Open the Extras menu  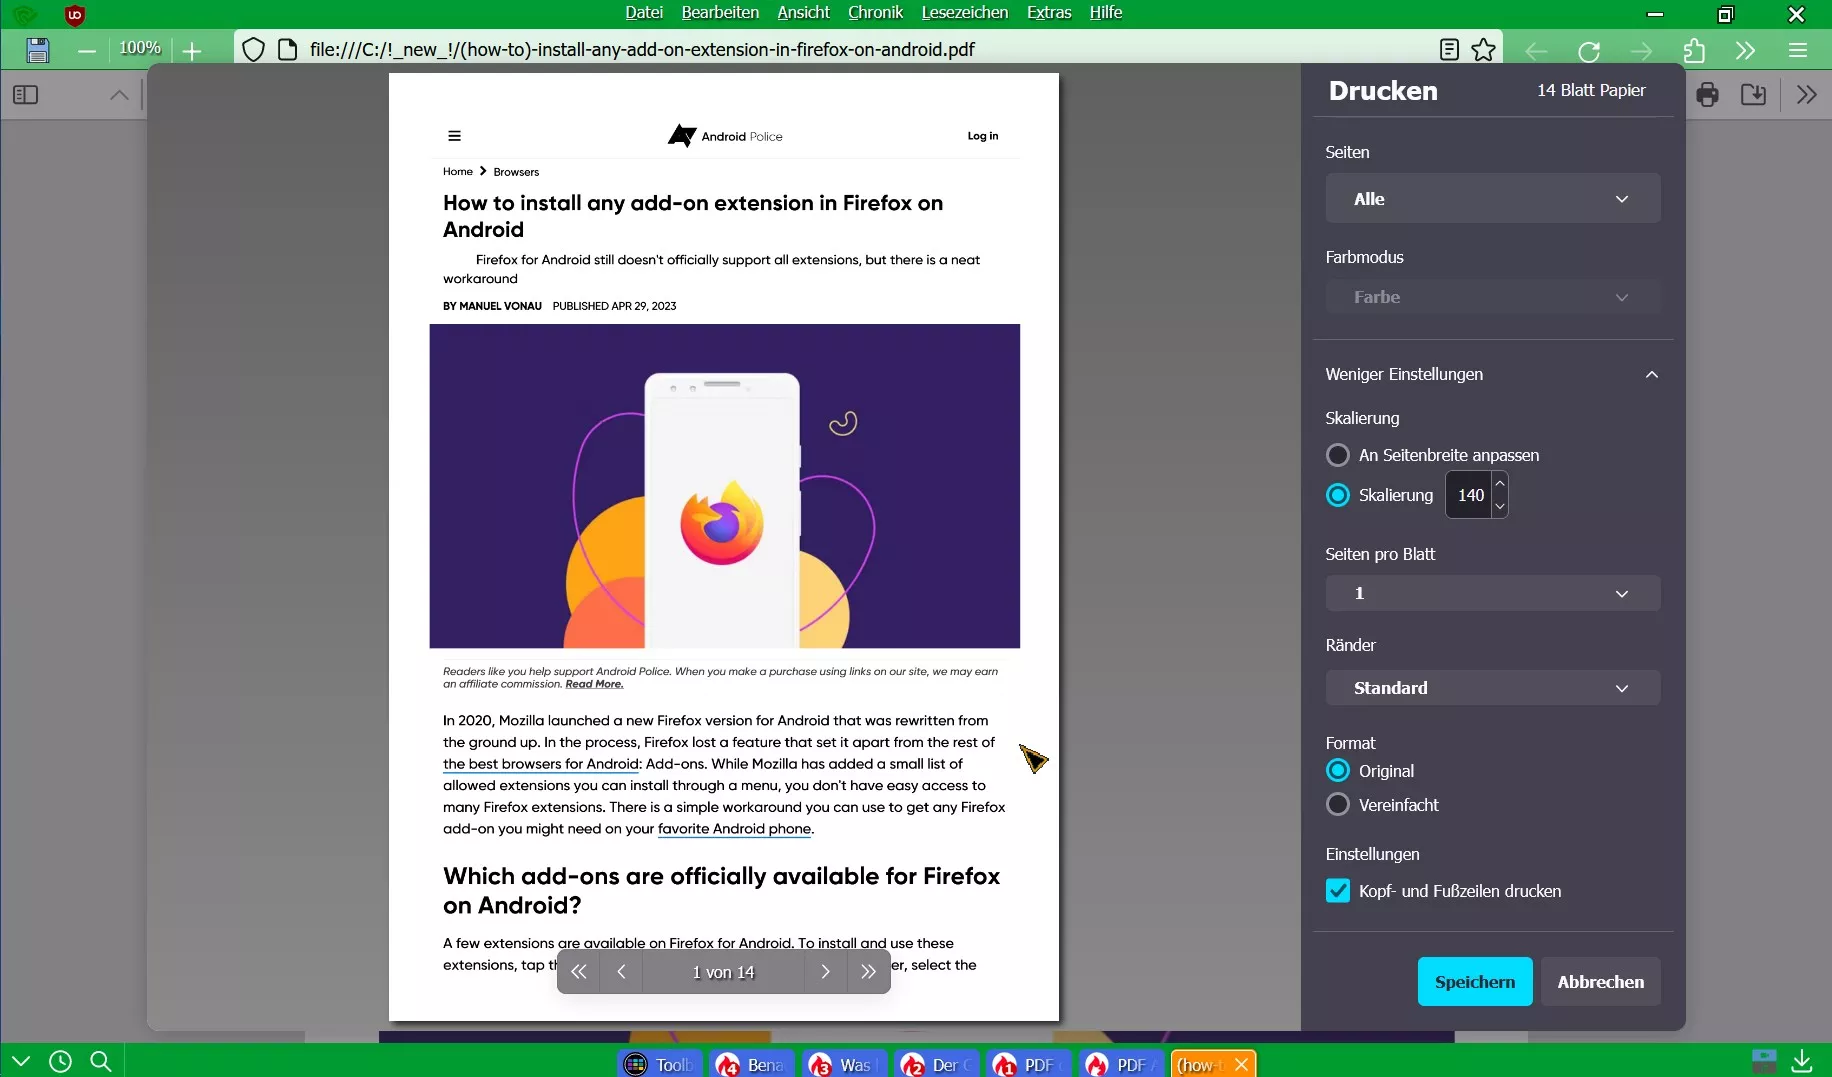pos(1049,13)
